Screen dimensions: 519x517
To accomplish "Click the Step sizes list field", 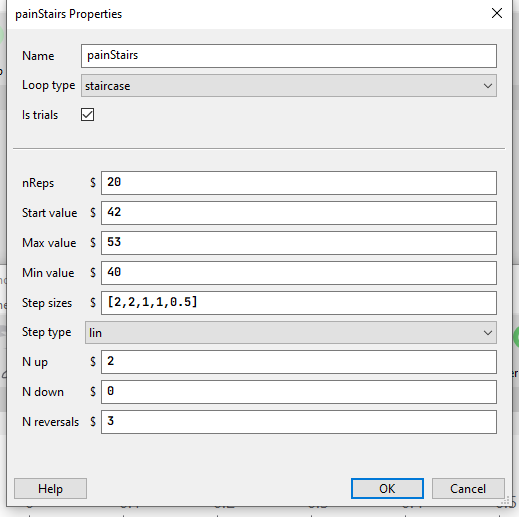I will (x=299, y=303).
